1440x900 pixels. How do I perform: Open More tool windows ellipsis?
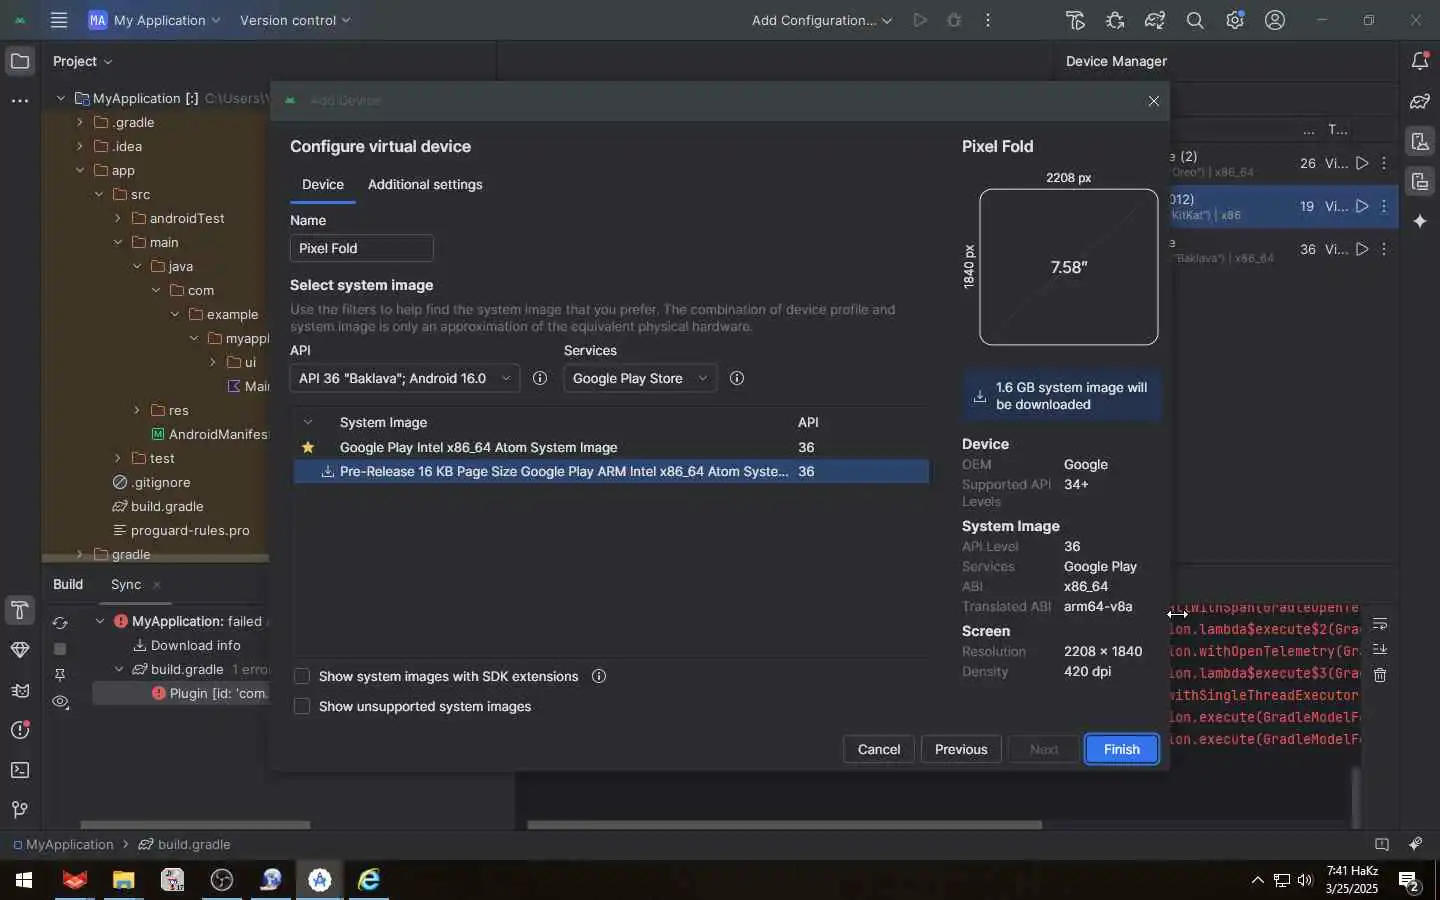19,101
